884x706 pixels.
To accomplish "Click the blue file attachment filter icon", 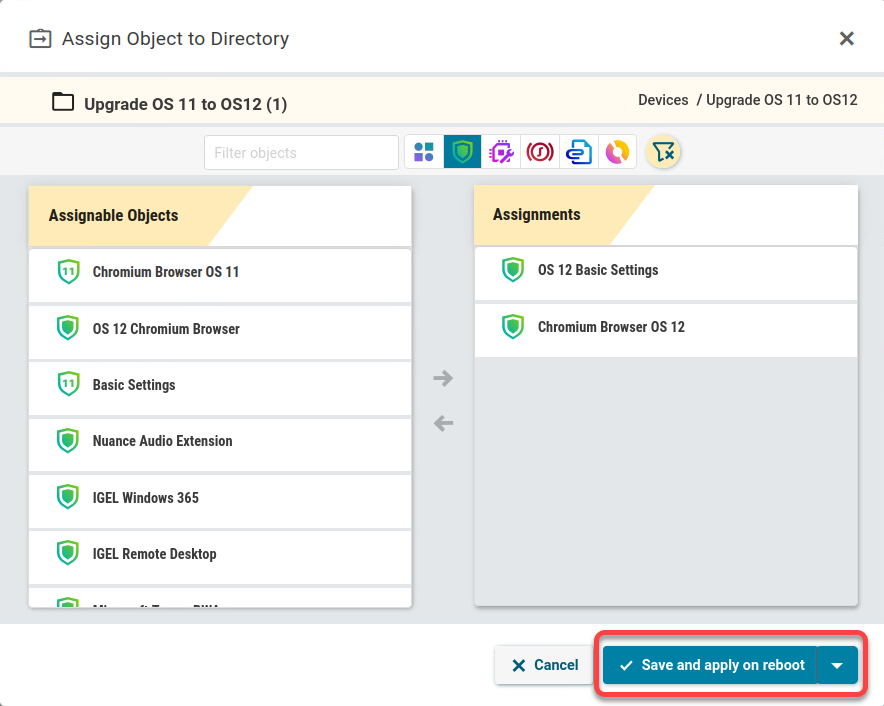I will pos(579,152).
